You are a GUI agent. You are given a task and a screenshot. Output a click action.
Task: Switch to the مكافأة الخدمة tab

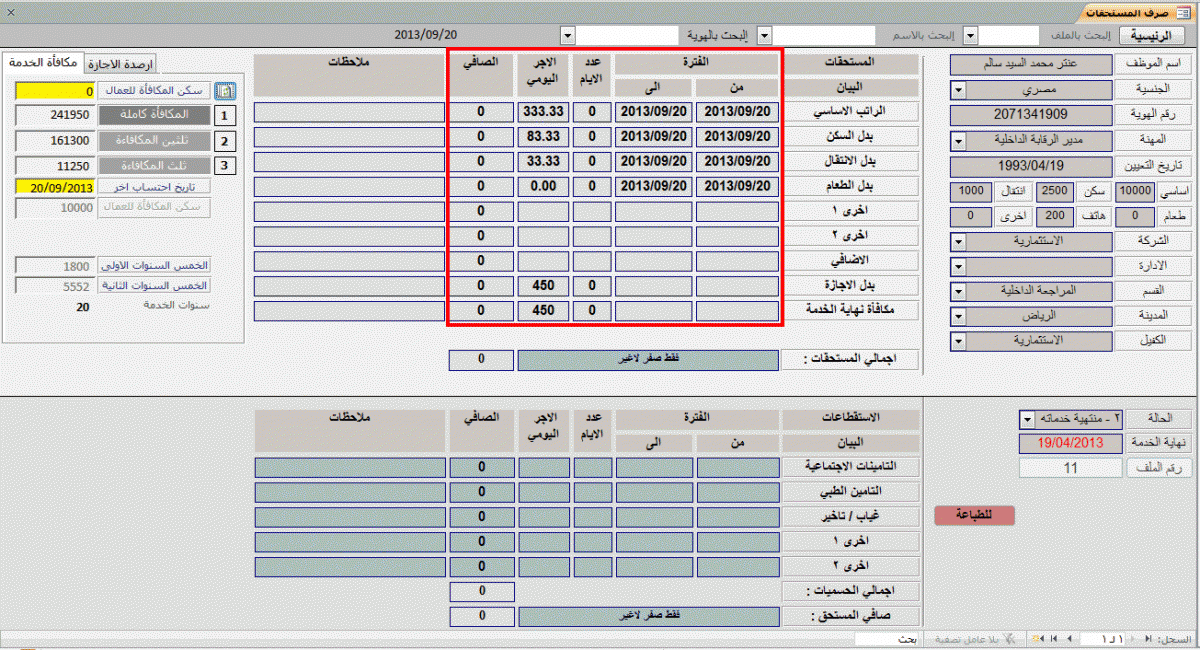[44, 63]
